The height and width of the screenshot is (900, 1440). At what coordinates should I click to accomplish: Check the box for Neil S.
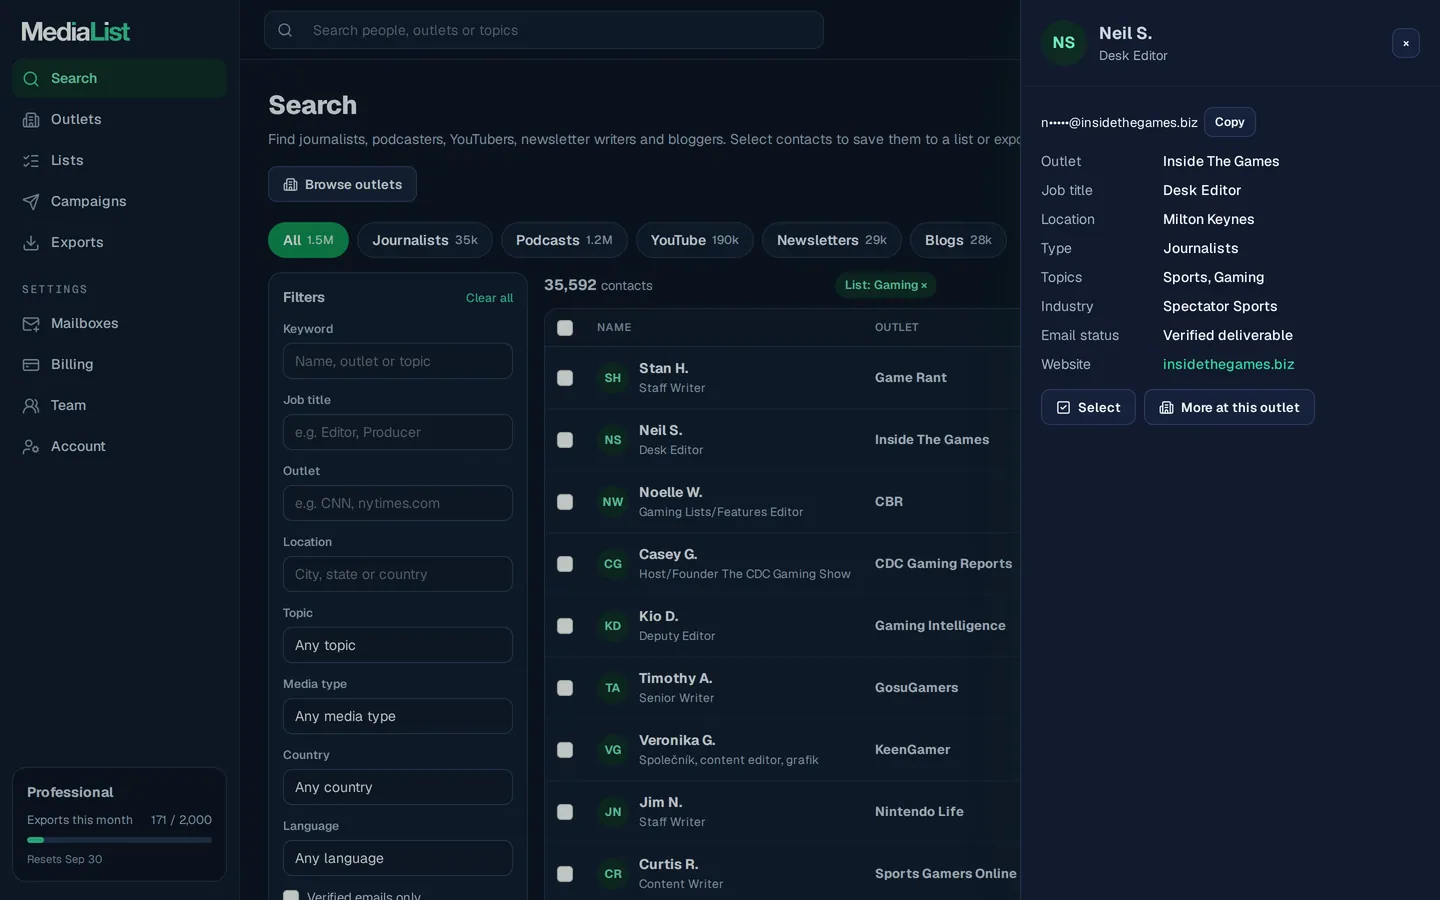pyautogui.click(x=565, y=440)
